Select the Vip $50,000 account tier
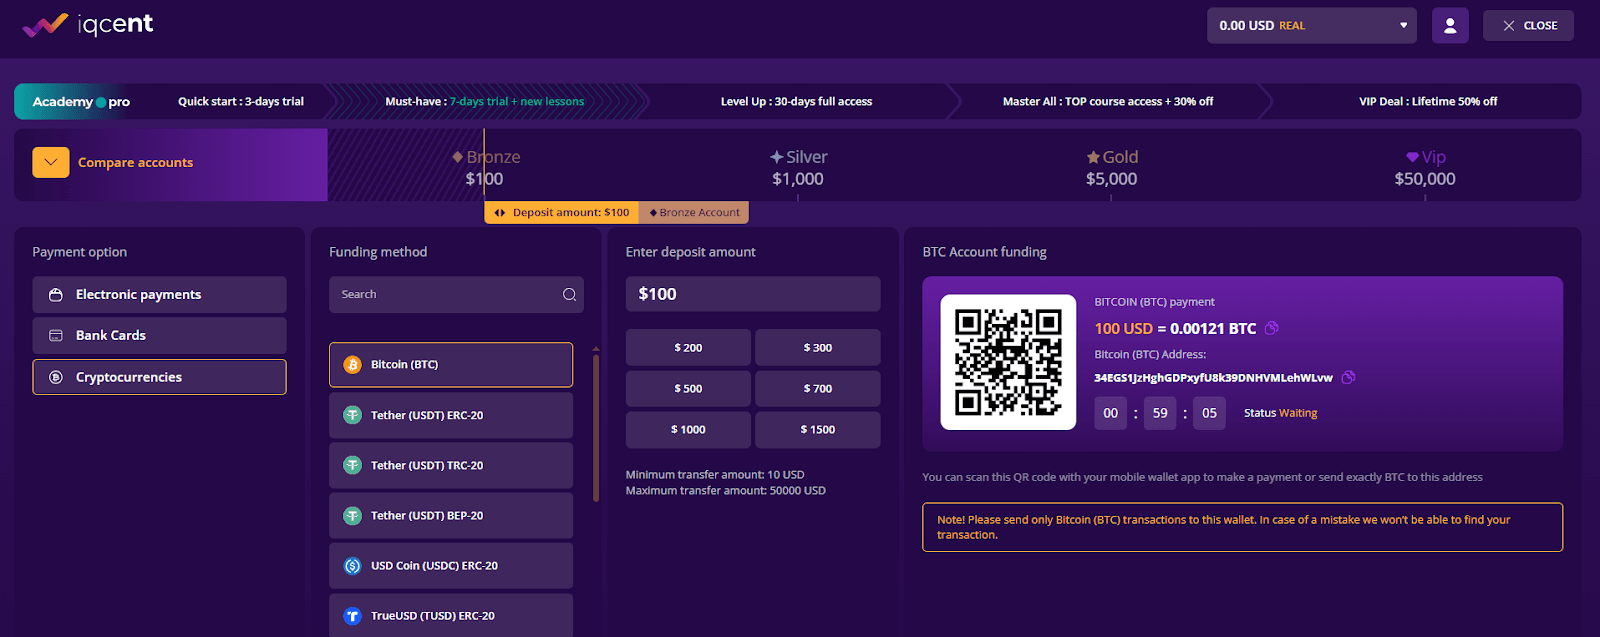Screen dimensions: 1600x637 tap(1425, 168)
